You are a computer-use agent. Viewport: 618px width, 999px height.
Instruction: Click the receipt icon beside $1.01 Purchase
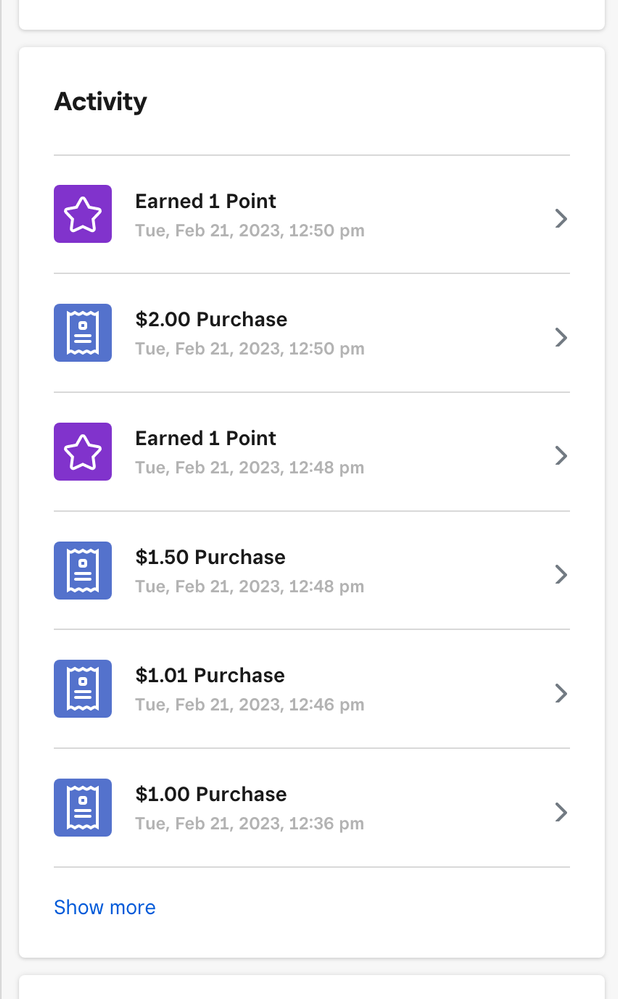point(83,689)
